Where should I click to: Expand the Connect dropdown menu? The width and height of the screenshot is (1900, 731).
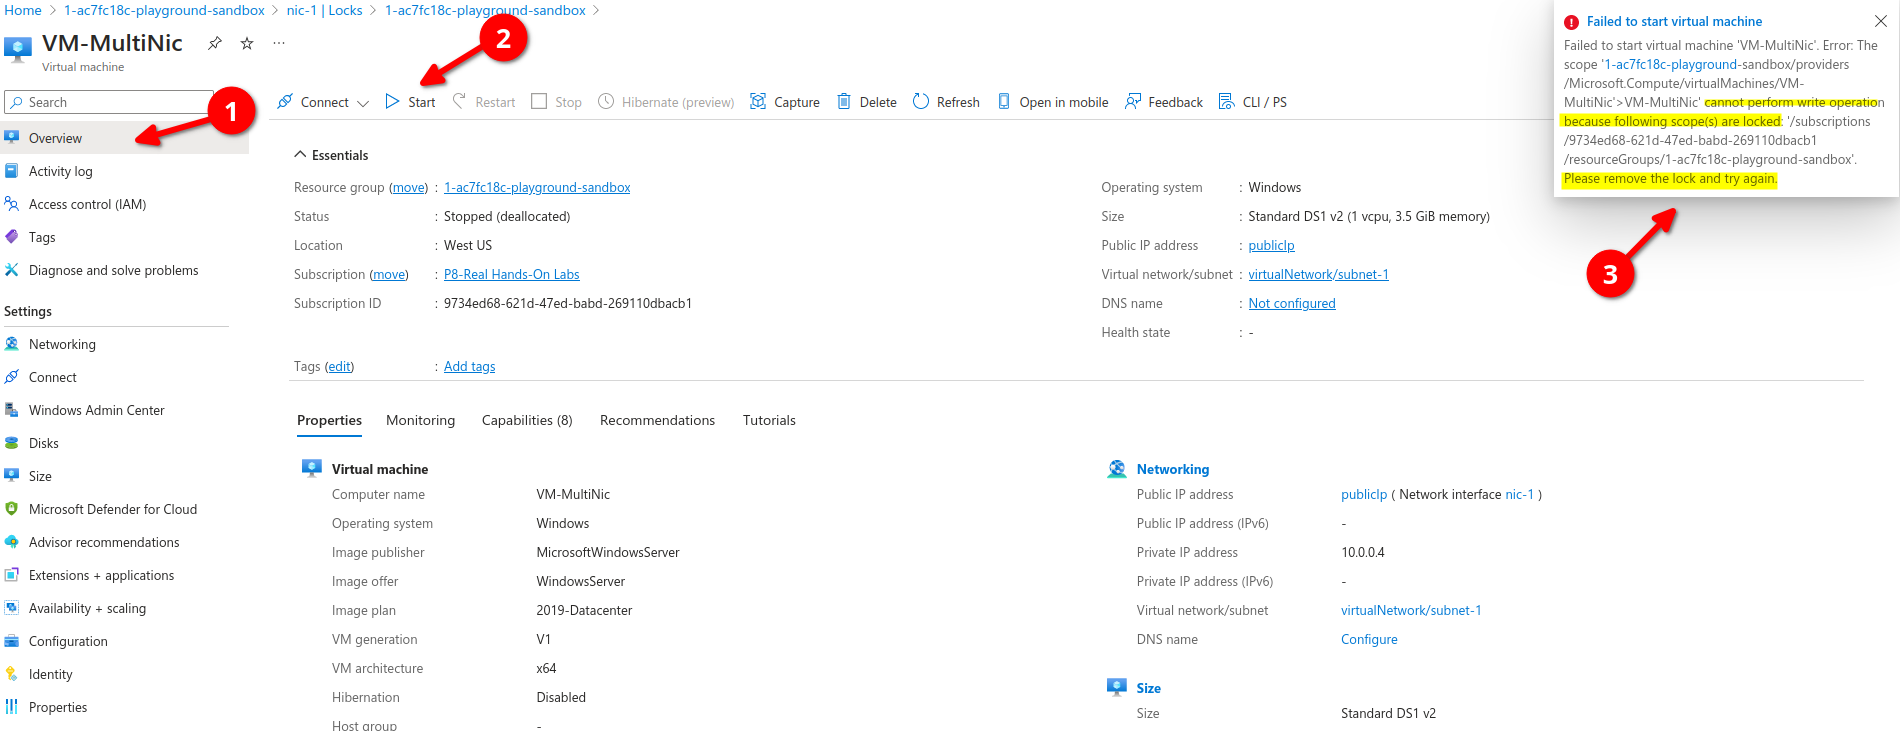(363, 103)
